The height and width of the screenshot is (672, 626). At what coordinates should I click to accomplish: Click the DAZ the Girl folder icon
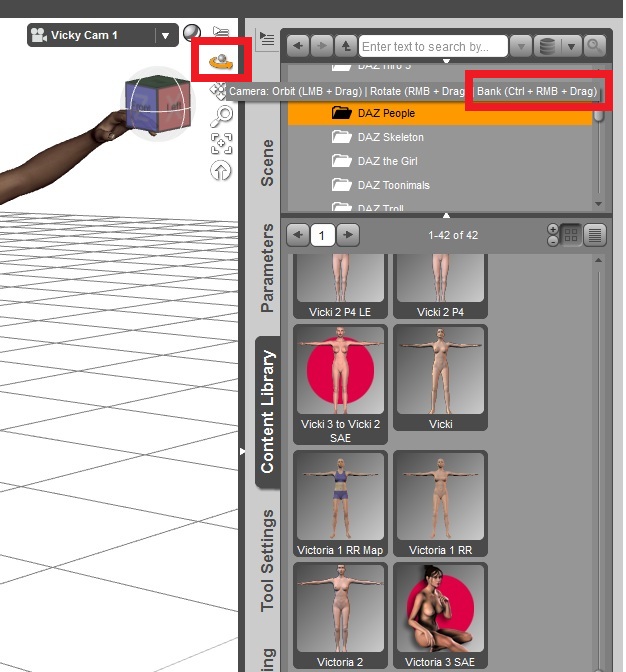[341, 161]
